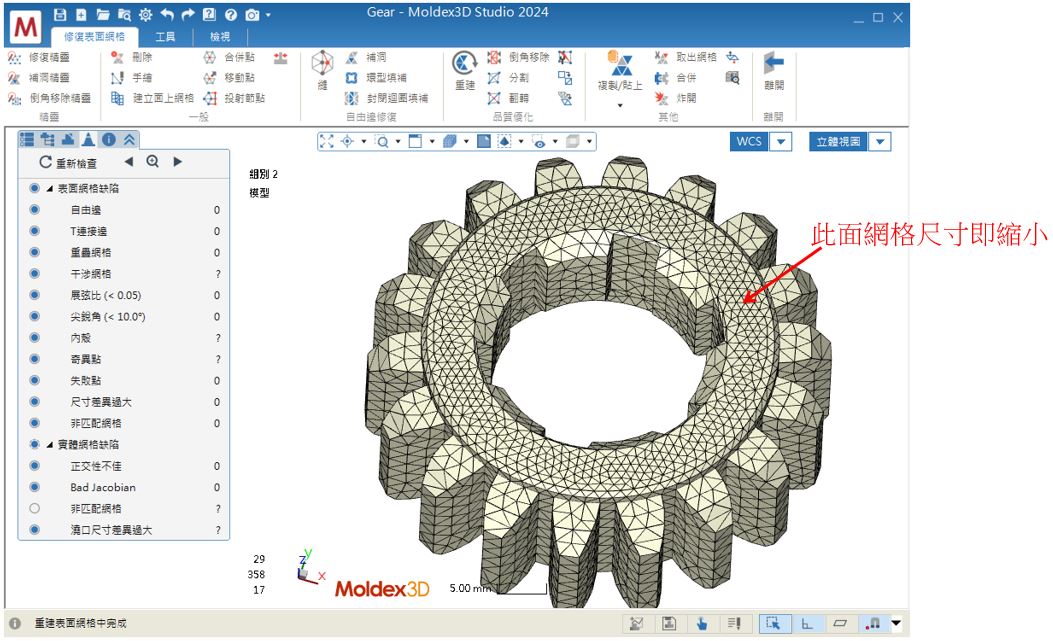Image resolution: width=1053 pixels, height=641 pixels.
Task: Collapse the panel with double-chevron icon
Action: (x=129, y=139)
